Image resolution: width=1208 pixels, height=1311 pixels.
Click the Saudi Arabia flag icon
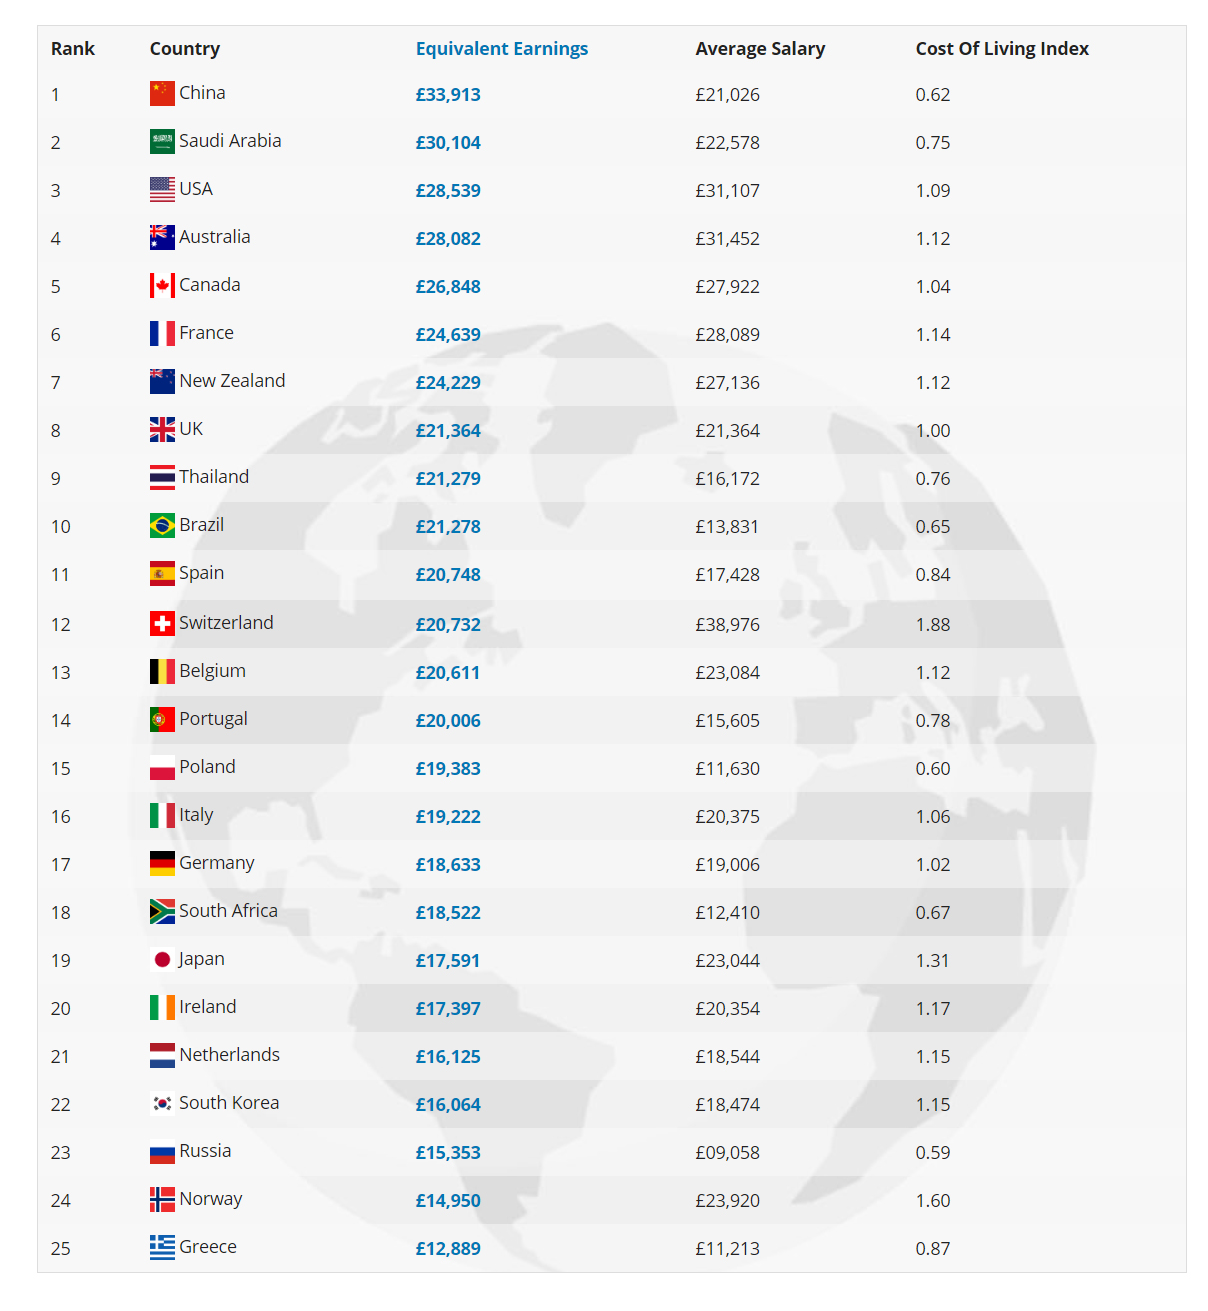162,141
